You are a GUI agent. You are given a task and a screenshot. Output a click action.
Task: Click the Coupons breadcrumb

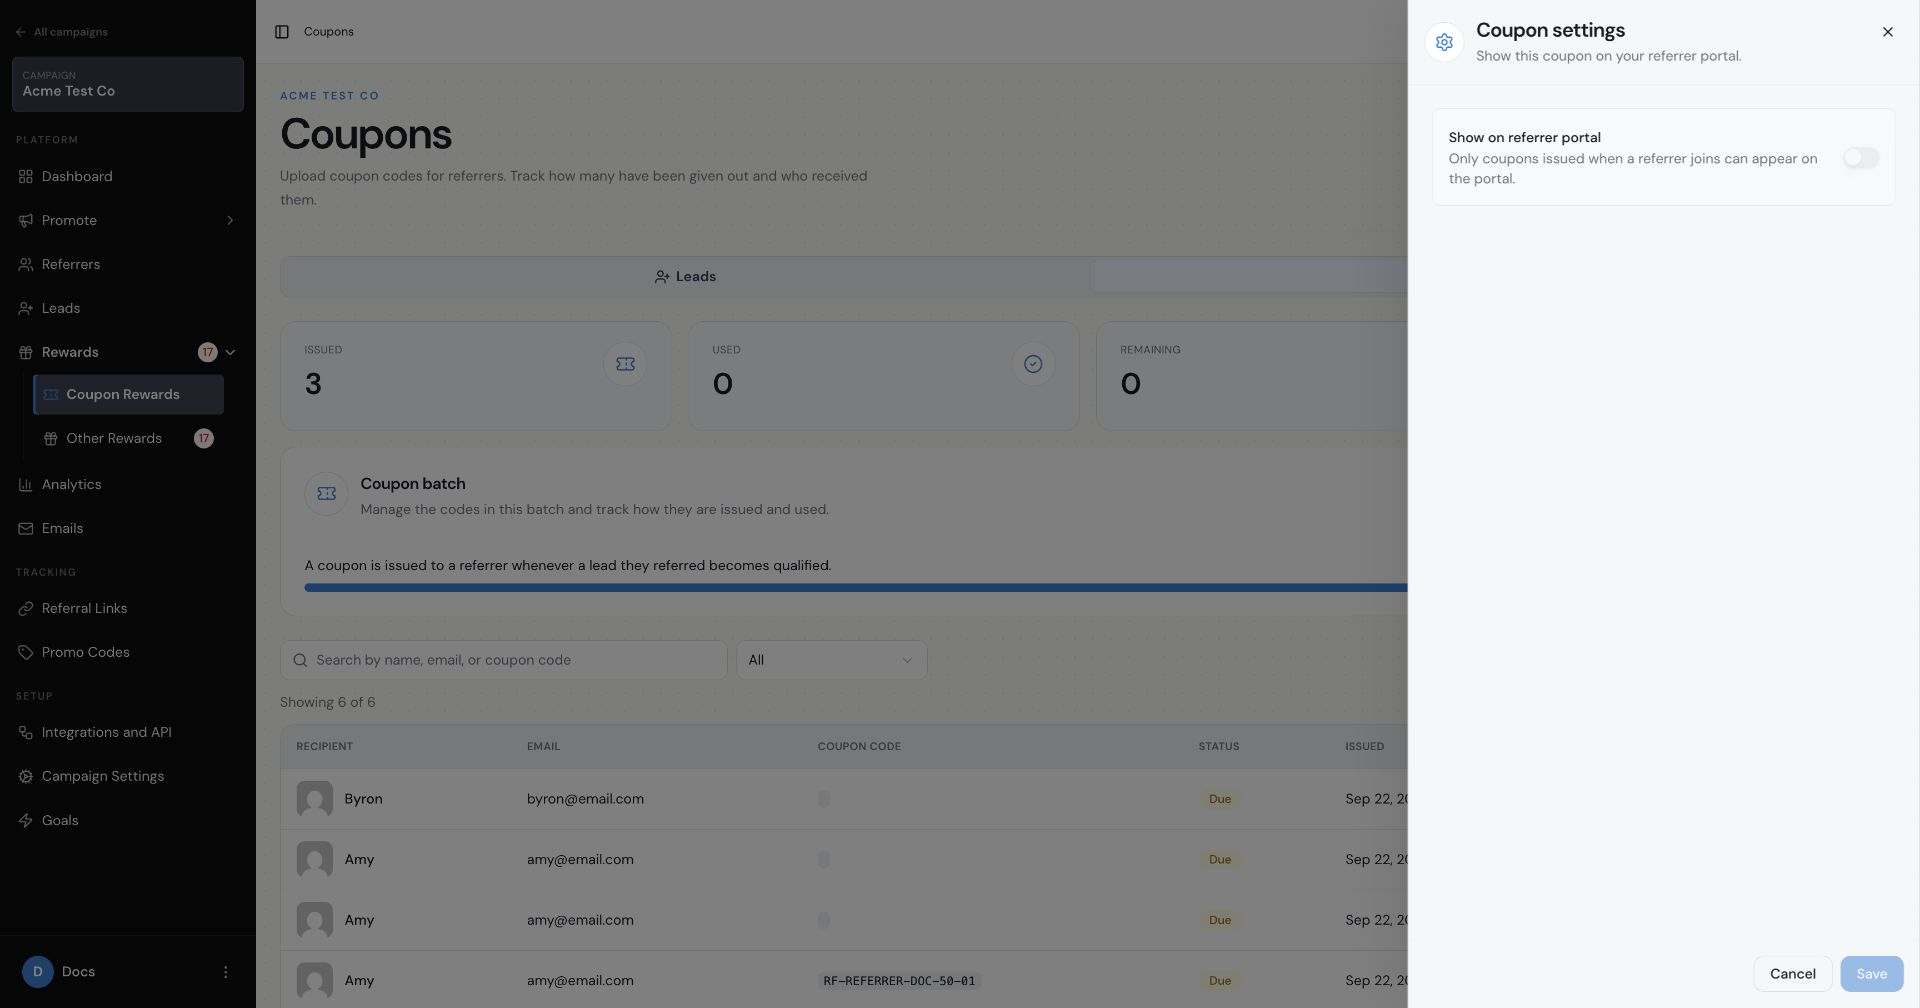329,32
